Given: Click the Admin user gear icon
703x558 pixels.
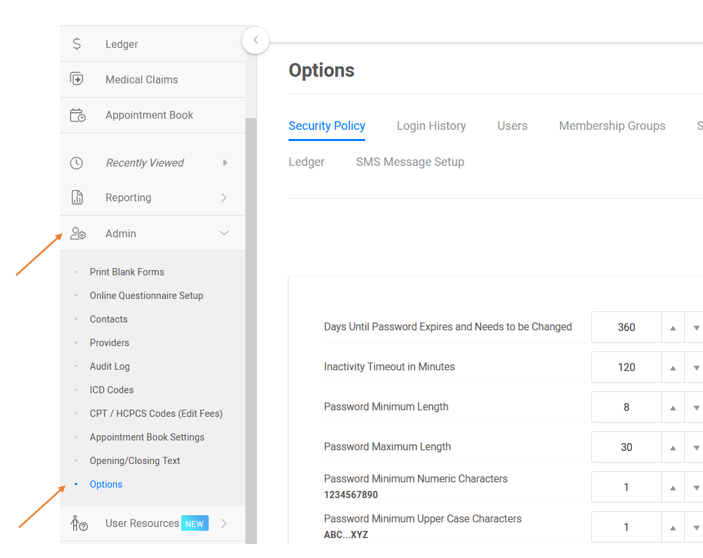Looking at the screenshot, I should (78, 233).
